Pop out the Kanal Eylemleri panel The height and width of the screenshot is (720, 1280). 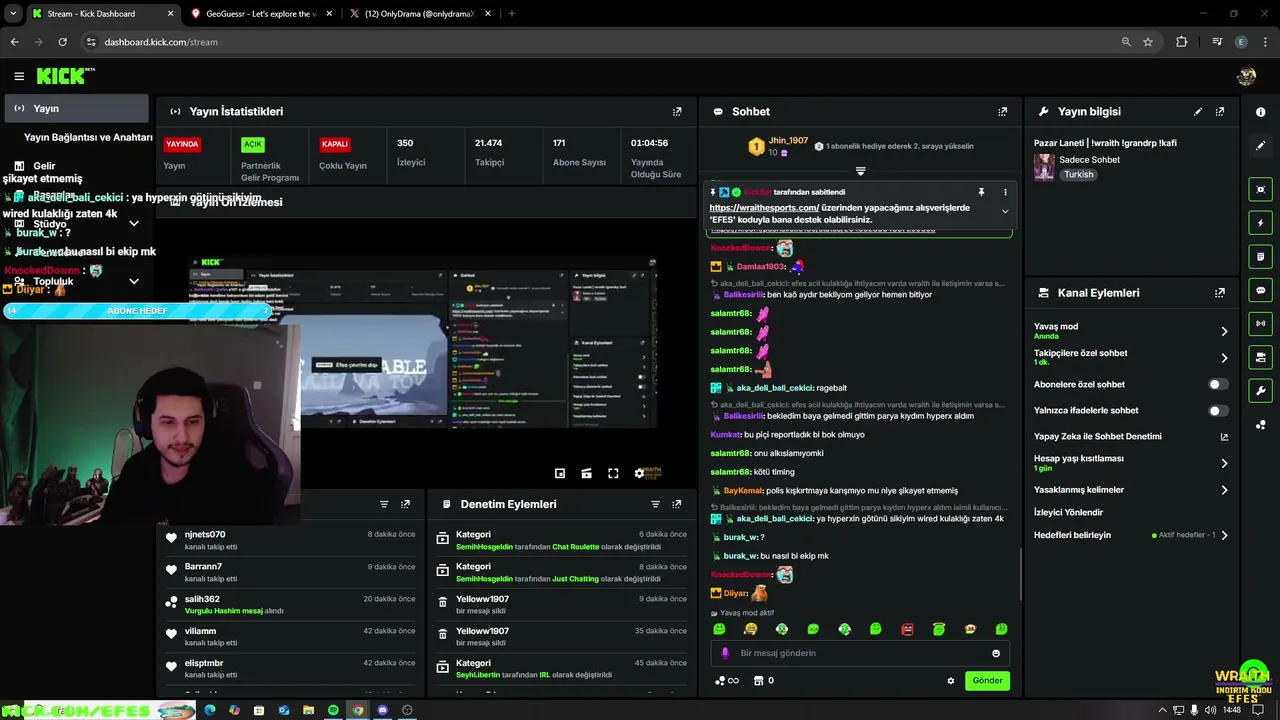(1220, 293)
